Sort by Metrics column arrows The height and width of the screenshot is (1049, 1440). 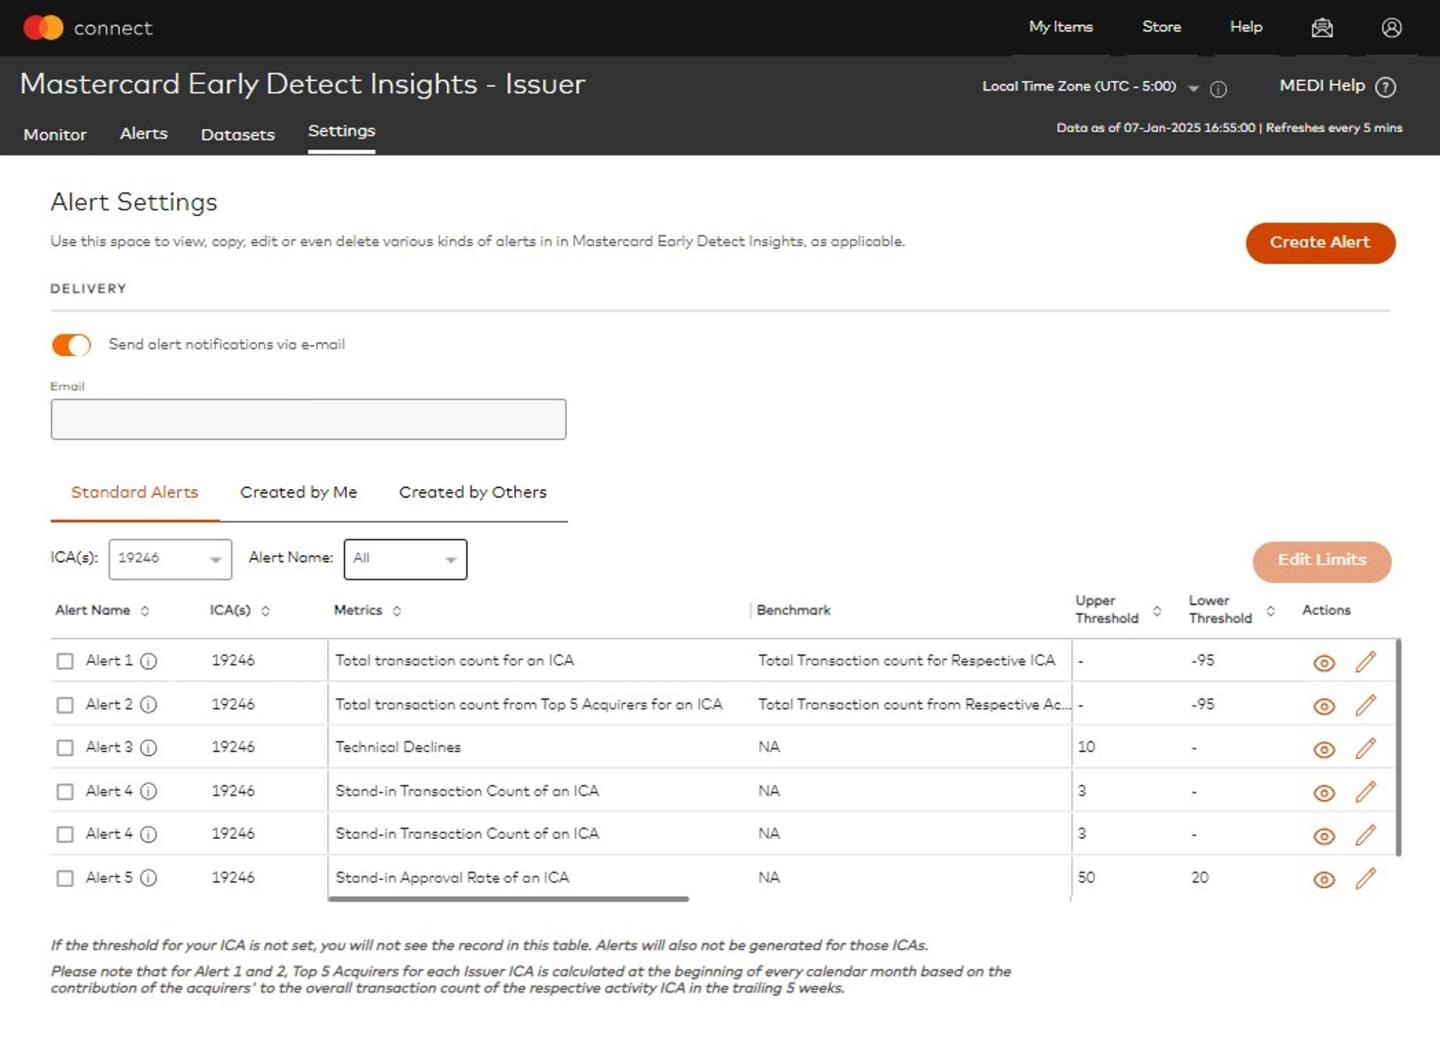pos(397,611)
